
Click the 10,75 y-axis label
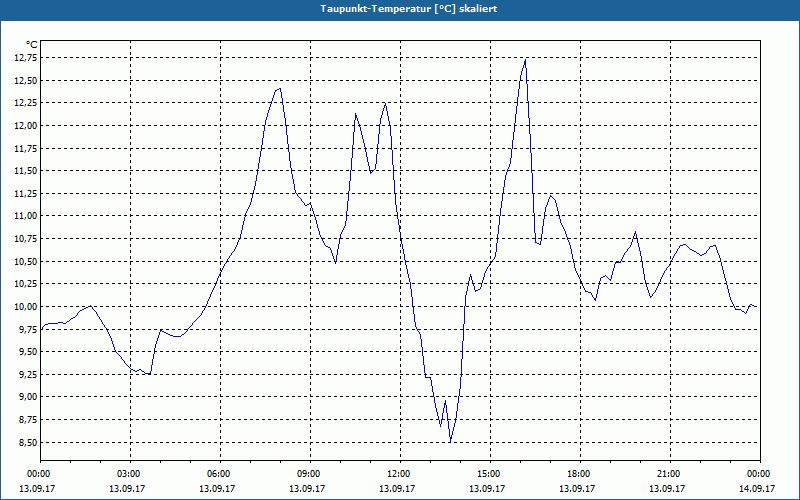(26, 238)
